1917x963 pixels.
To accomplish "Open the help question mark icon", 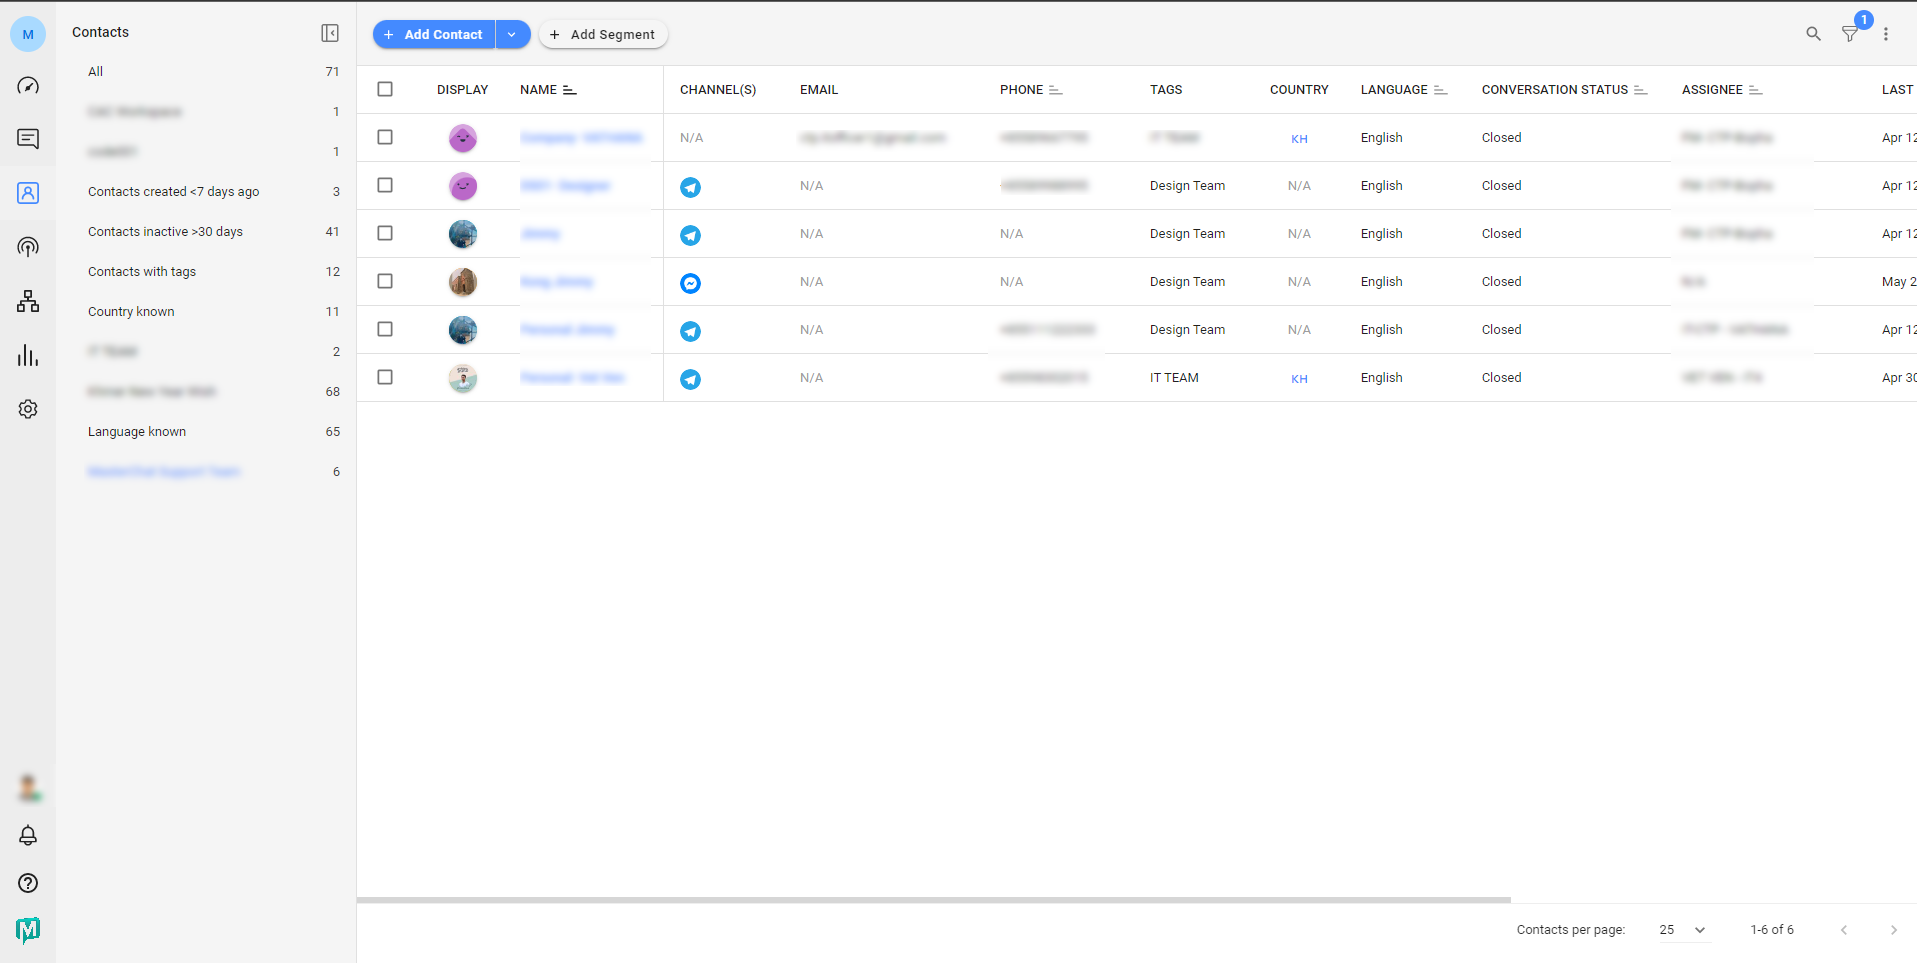I will (x=28, y=883).
